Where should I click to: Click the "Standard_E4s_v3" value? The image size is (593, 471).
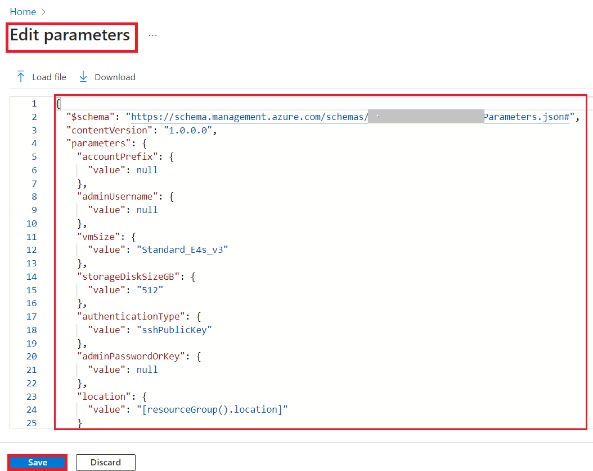(182, 250)
